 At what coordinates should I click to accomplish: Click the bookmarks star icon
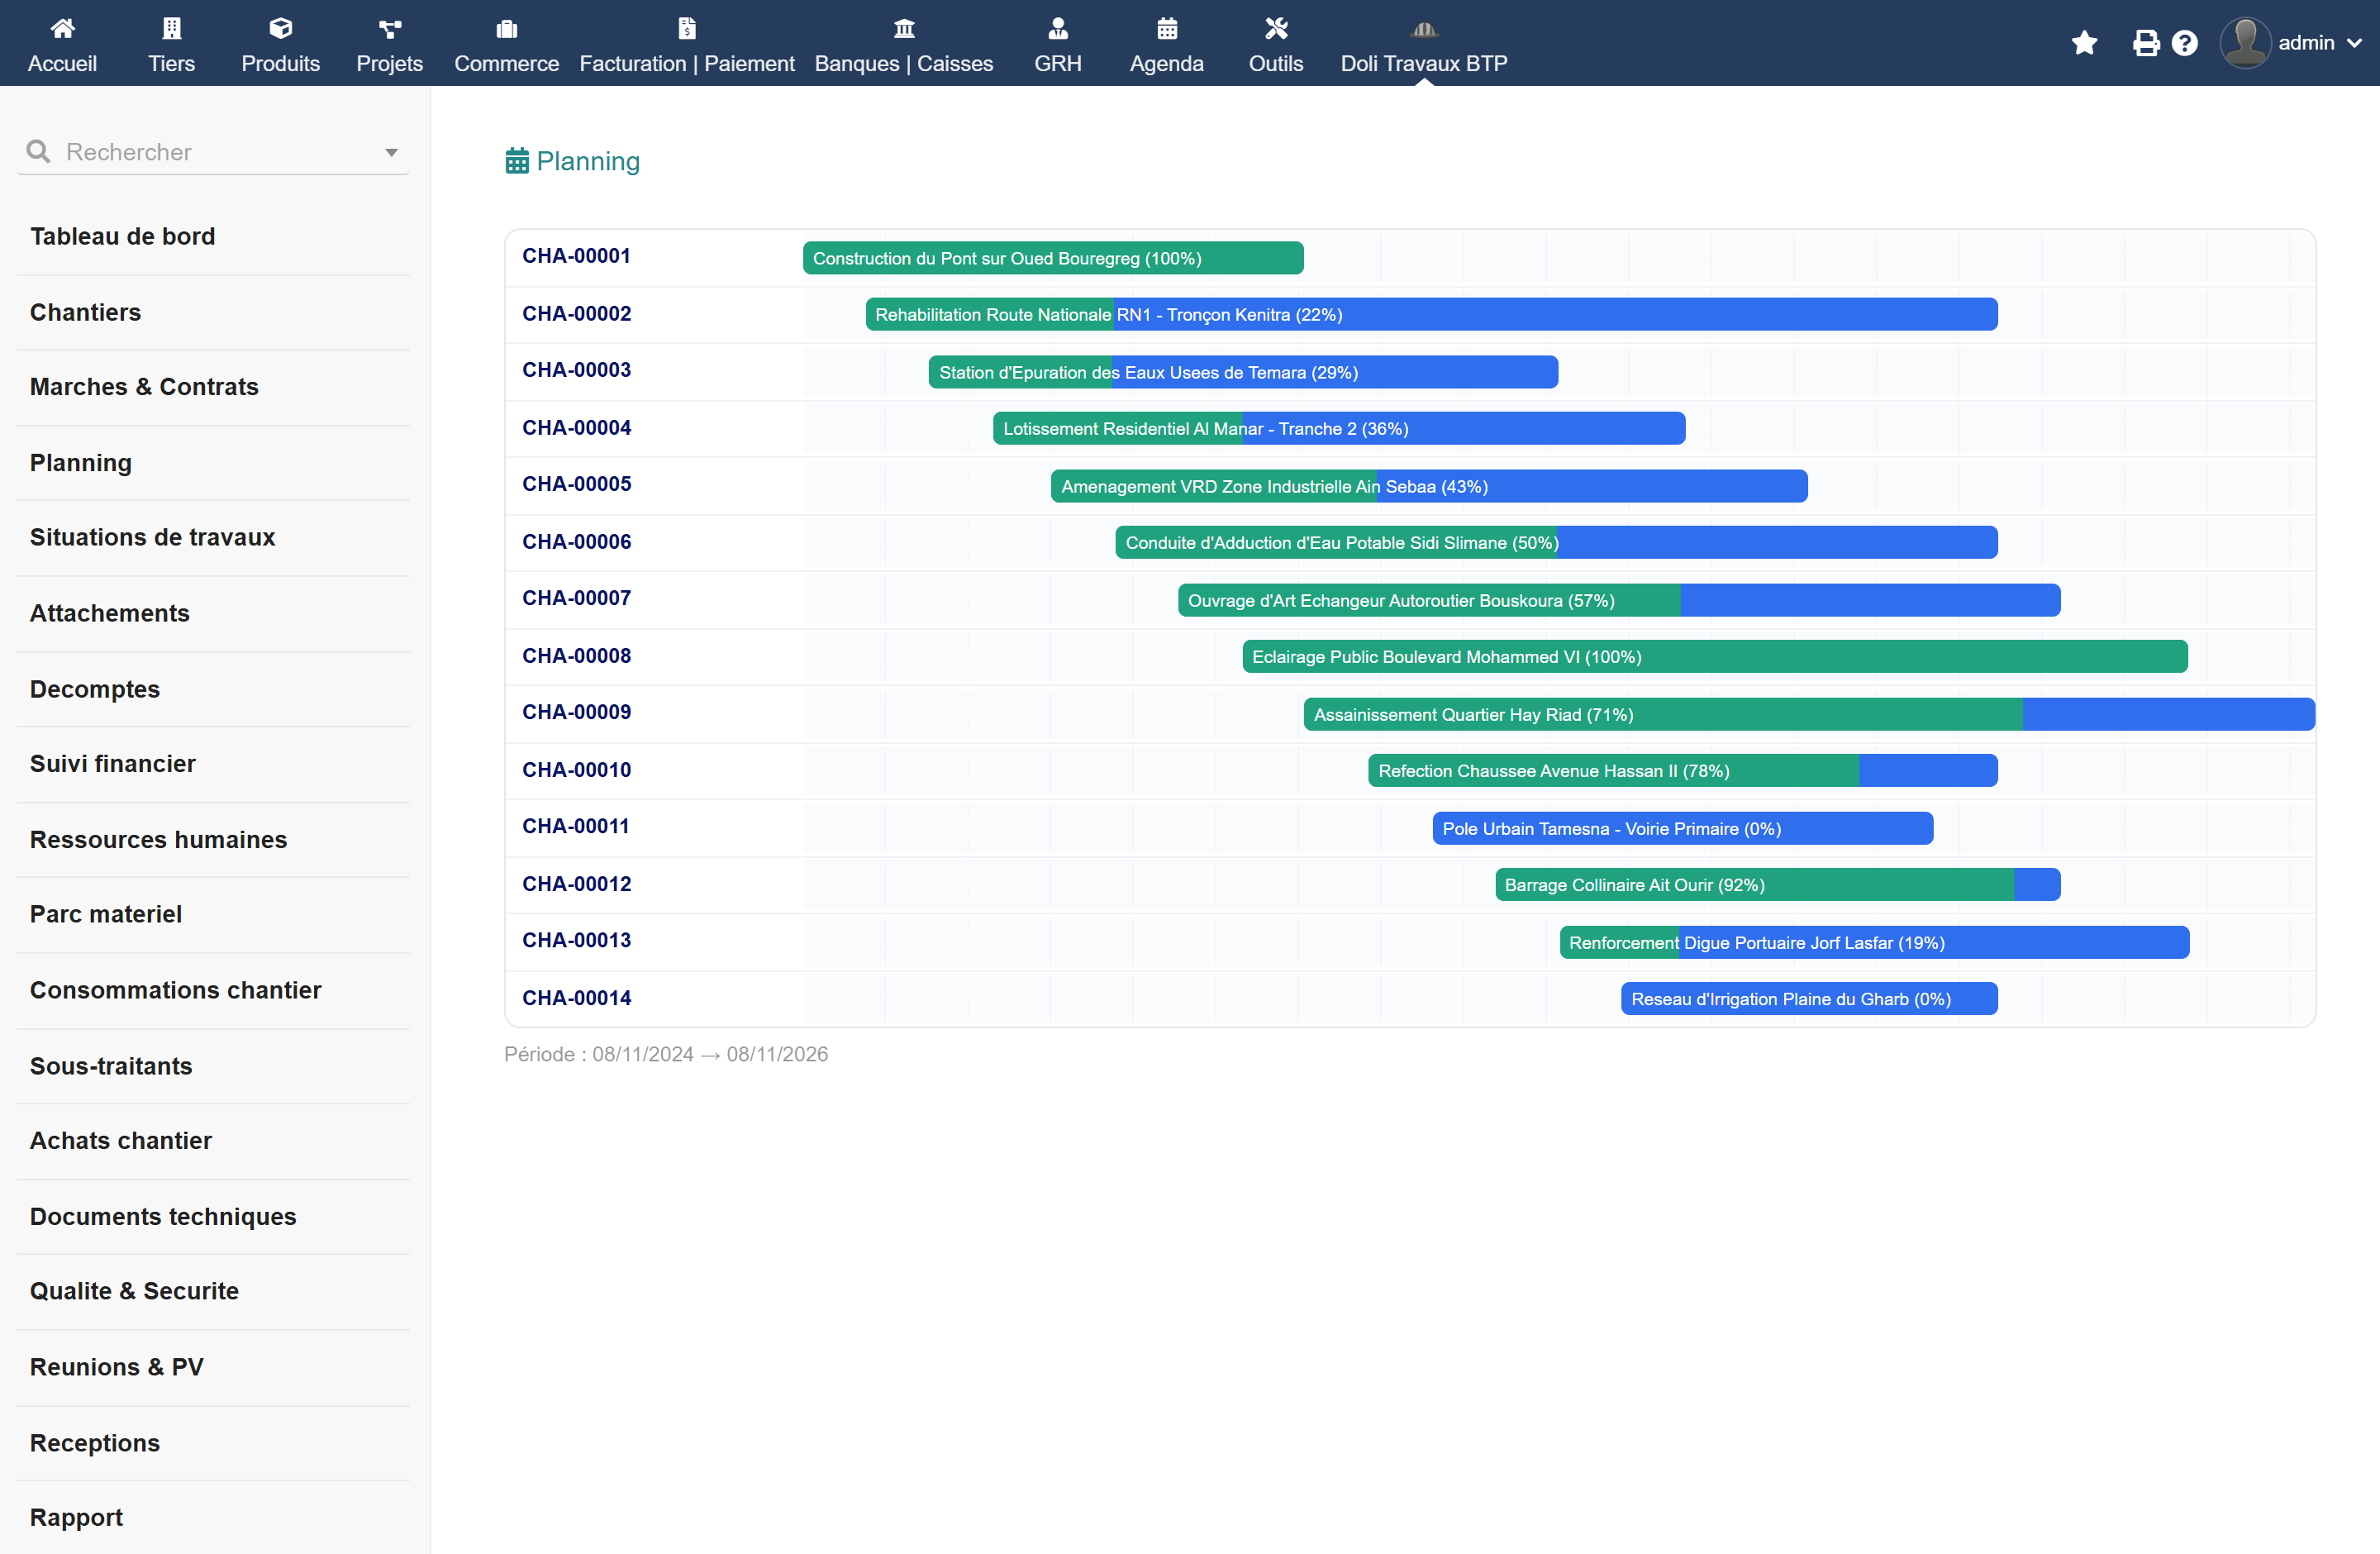[2084, 43]
